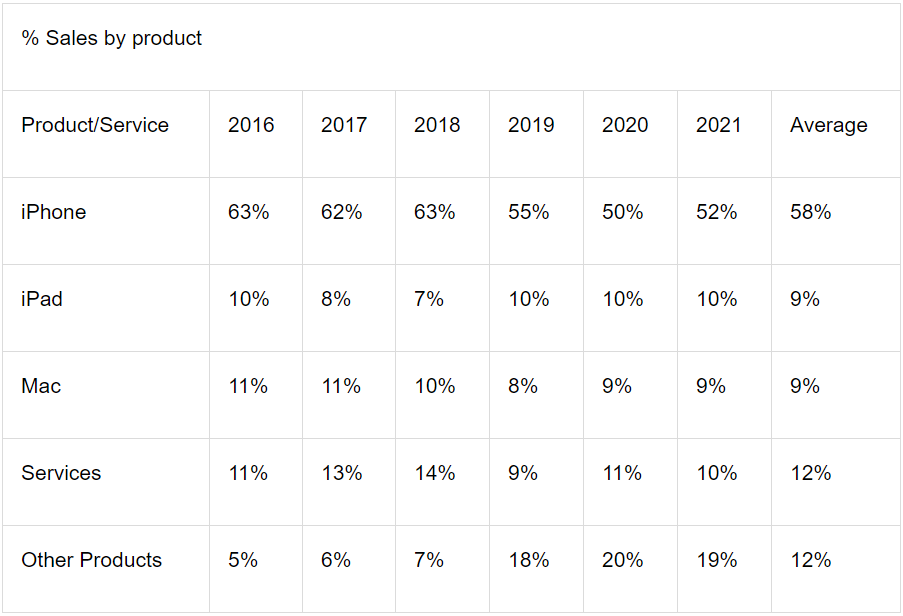Select the Average column header
The width and height of the screenshot is (903, 616).
(x=828, y=125)
